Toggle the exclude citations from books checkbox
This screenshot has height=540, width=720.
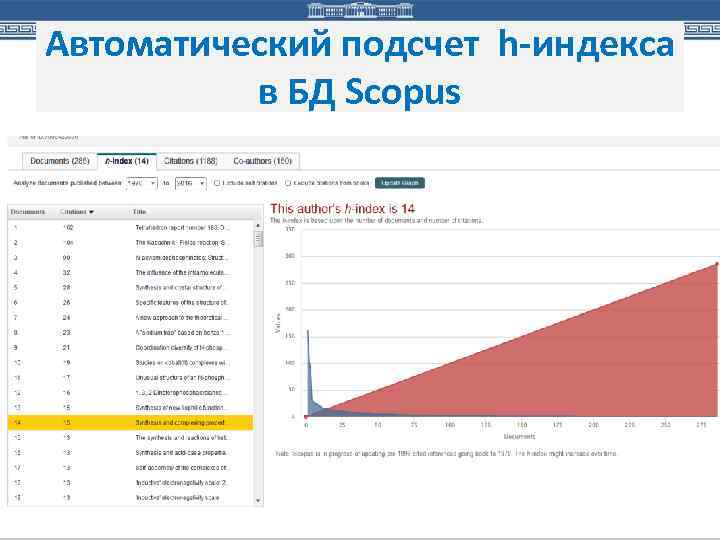(288, 183)
